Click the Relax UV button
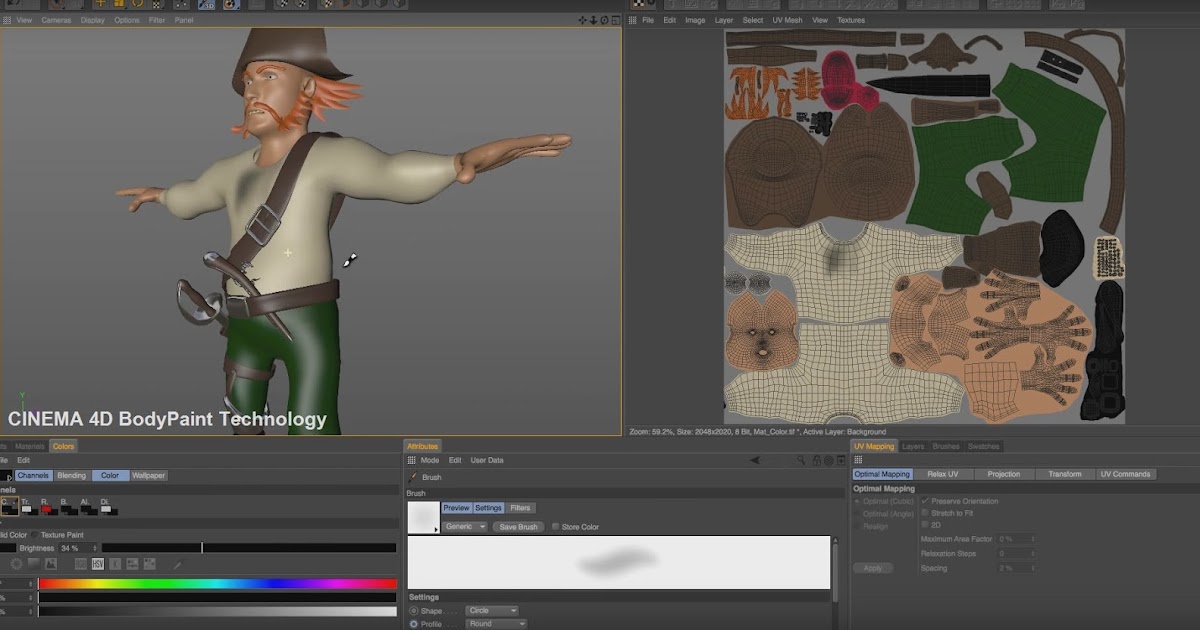The height and width of the screenshot is (630, 1200). click(942, 474)
